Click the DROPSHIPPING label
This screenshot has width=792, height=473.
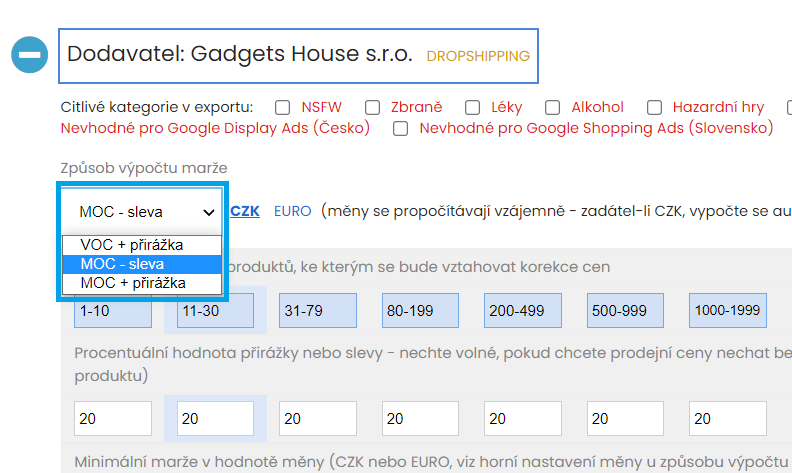[x=477, y=56]
